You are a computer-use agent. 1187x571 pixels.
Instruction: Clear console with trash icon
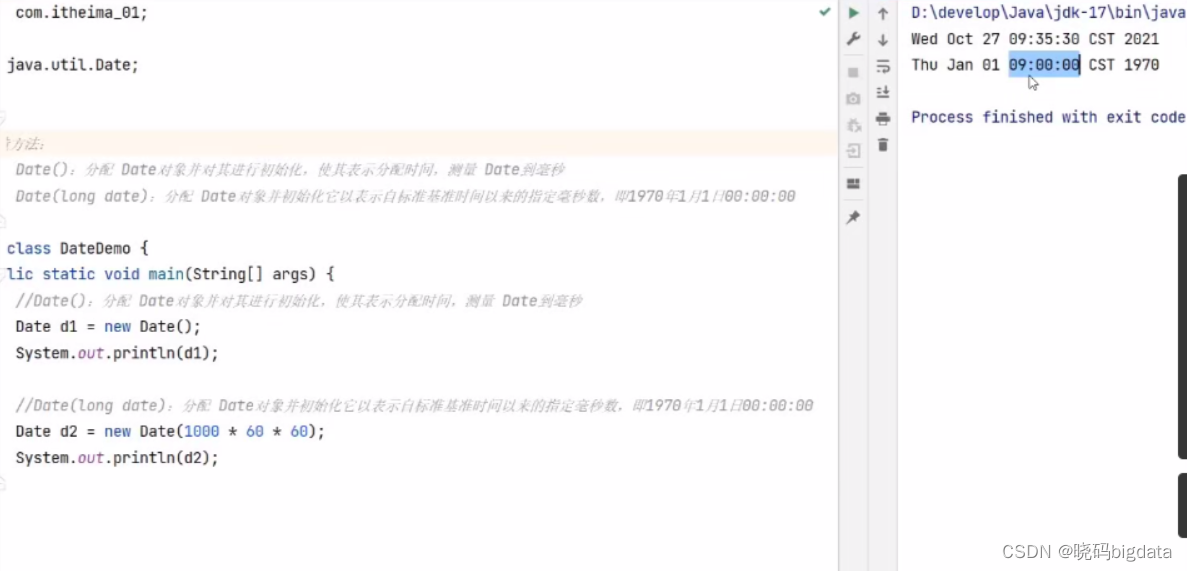[883, 145]
